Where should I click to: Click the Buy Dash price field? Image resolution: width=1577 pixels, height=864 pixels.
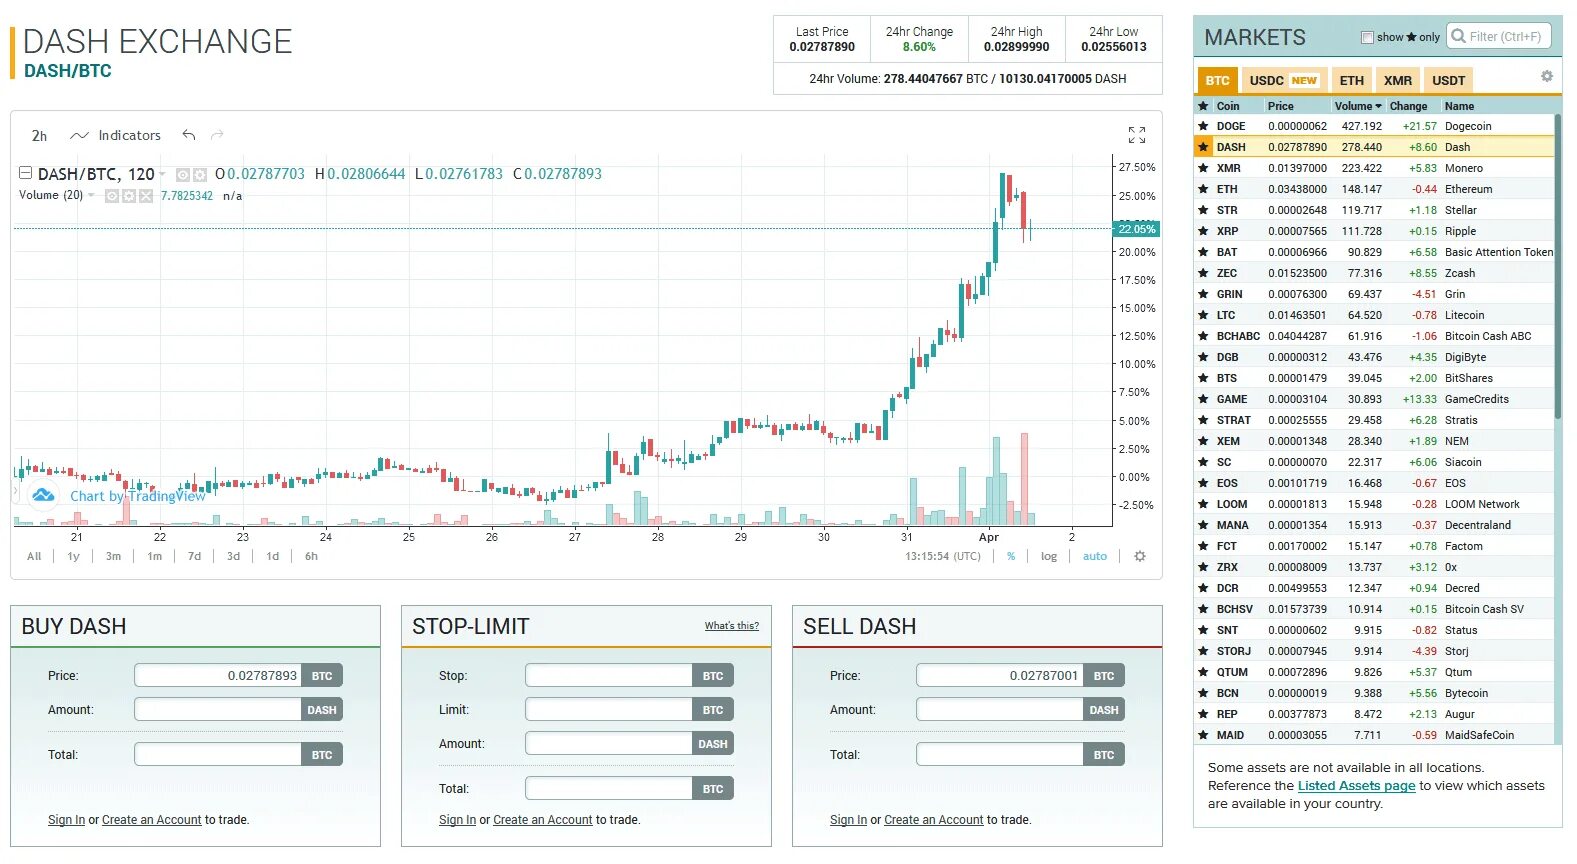(218, 675)
